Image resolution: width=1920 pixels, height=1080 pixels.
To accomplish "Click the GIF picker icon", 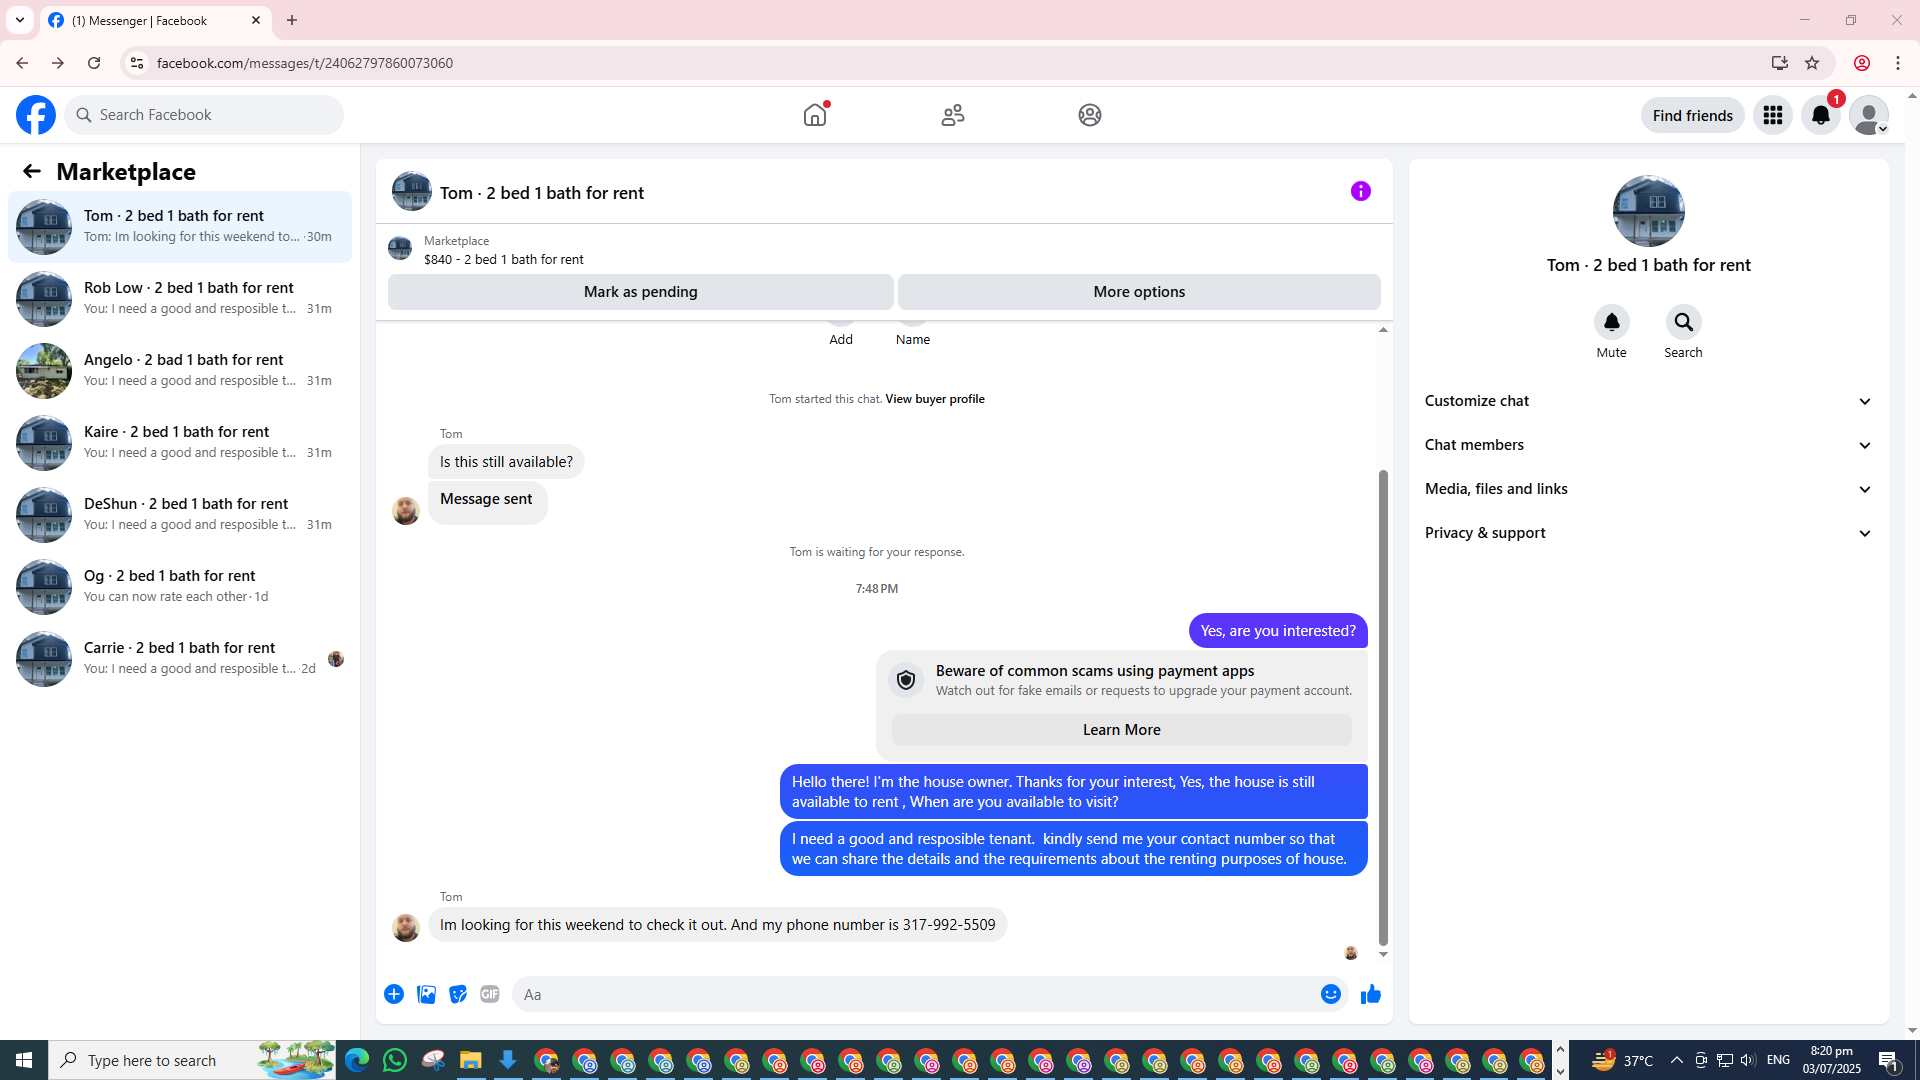I will click(x=489, y=994).
